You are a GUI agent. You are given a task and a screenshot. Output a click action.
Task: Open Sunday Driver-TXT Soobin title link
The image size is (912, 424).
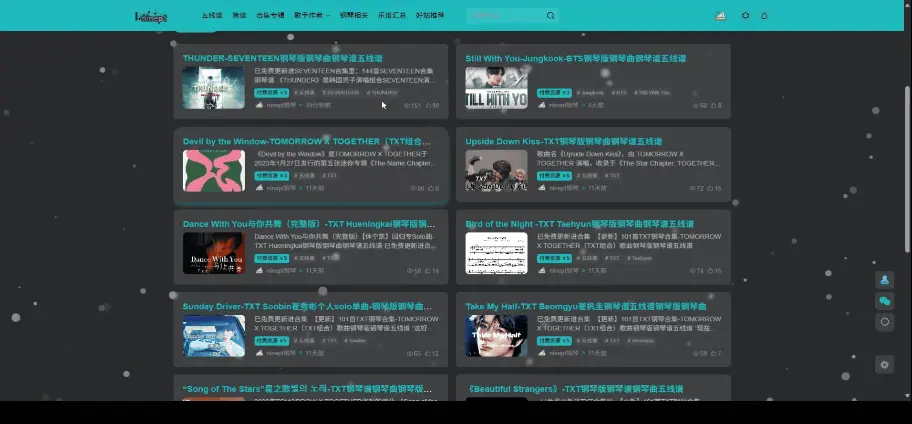click(x=307, y=307)
